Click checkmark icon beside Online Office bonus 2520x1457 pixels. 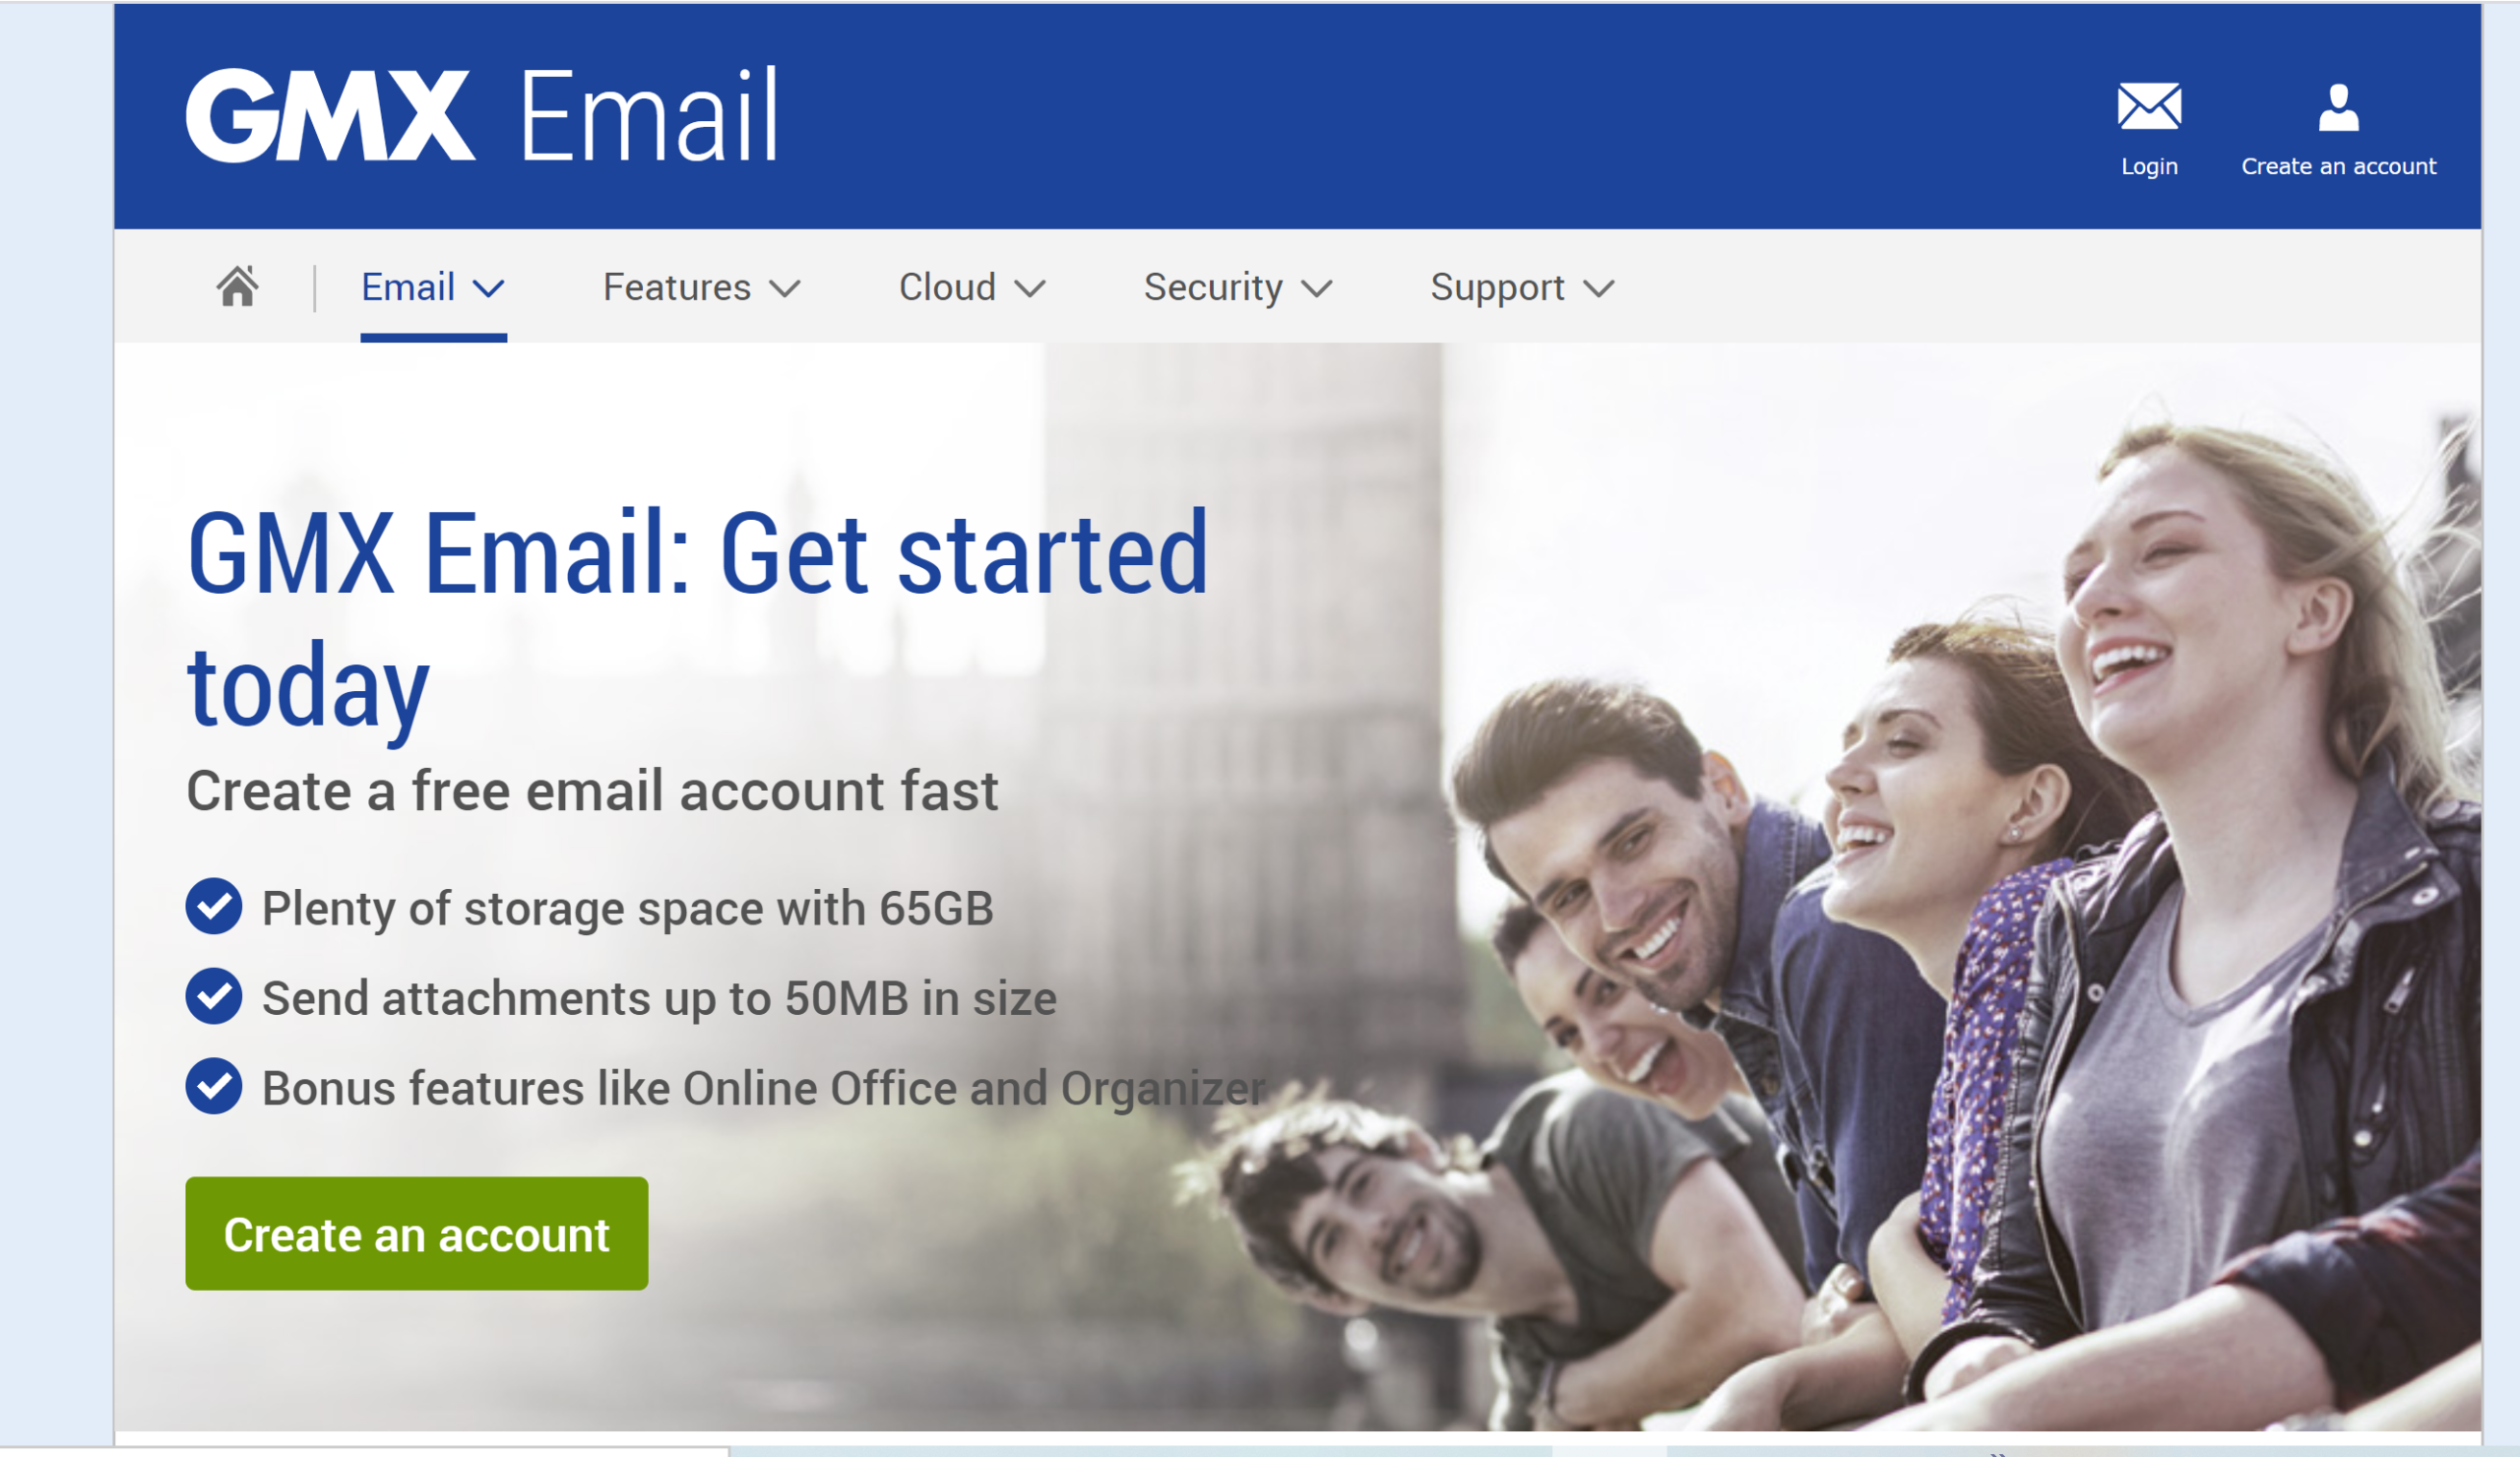coord(213,1086)
